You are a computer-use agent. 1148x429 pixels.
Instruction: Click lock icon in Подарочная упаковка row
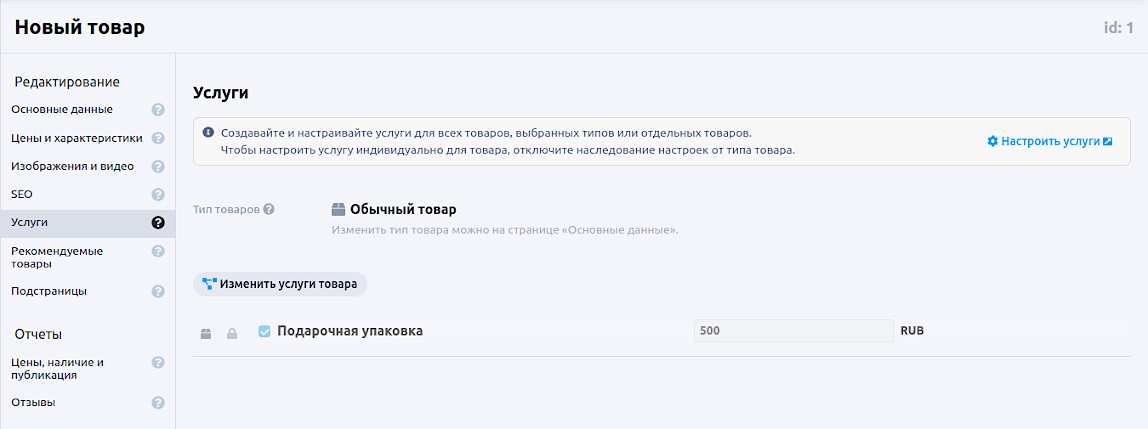(x=232, y=333)
